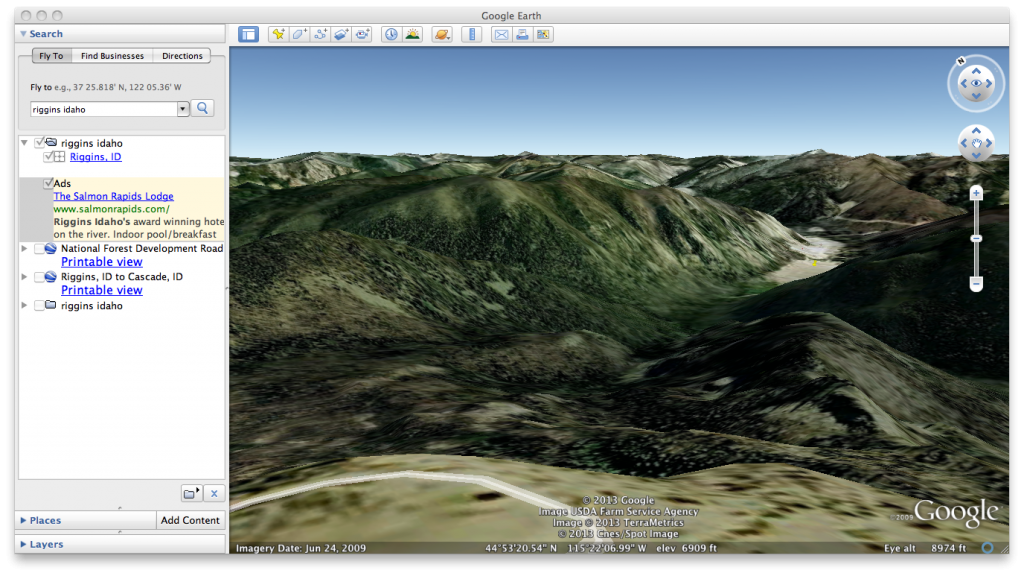Open Printable view under National Forest Road
Image resolution: width=1024 pixels, height=575 pixels.
[x=102, y=262]
